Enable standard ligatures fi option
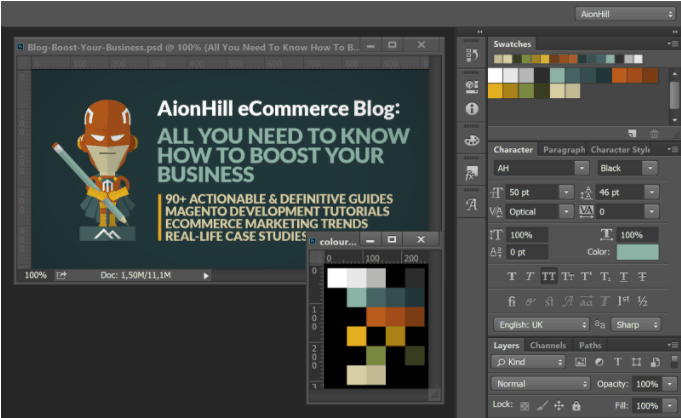Screen dimensions: 681x418 [512, 301]
